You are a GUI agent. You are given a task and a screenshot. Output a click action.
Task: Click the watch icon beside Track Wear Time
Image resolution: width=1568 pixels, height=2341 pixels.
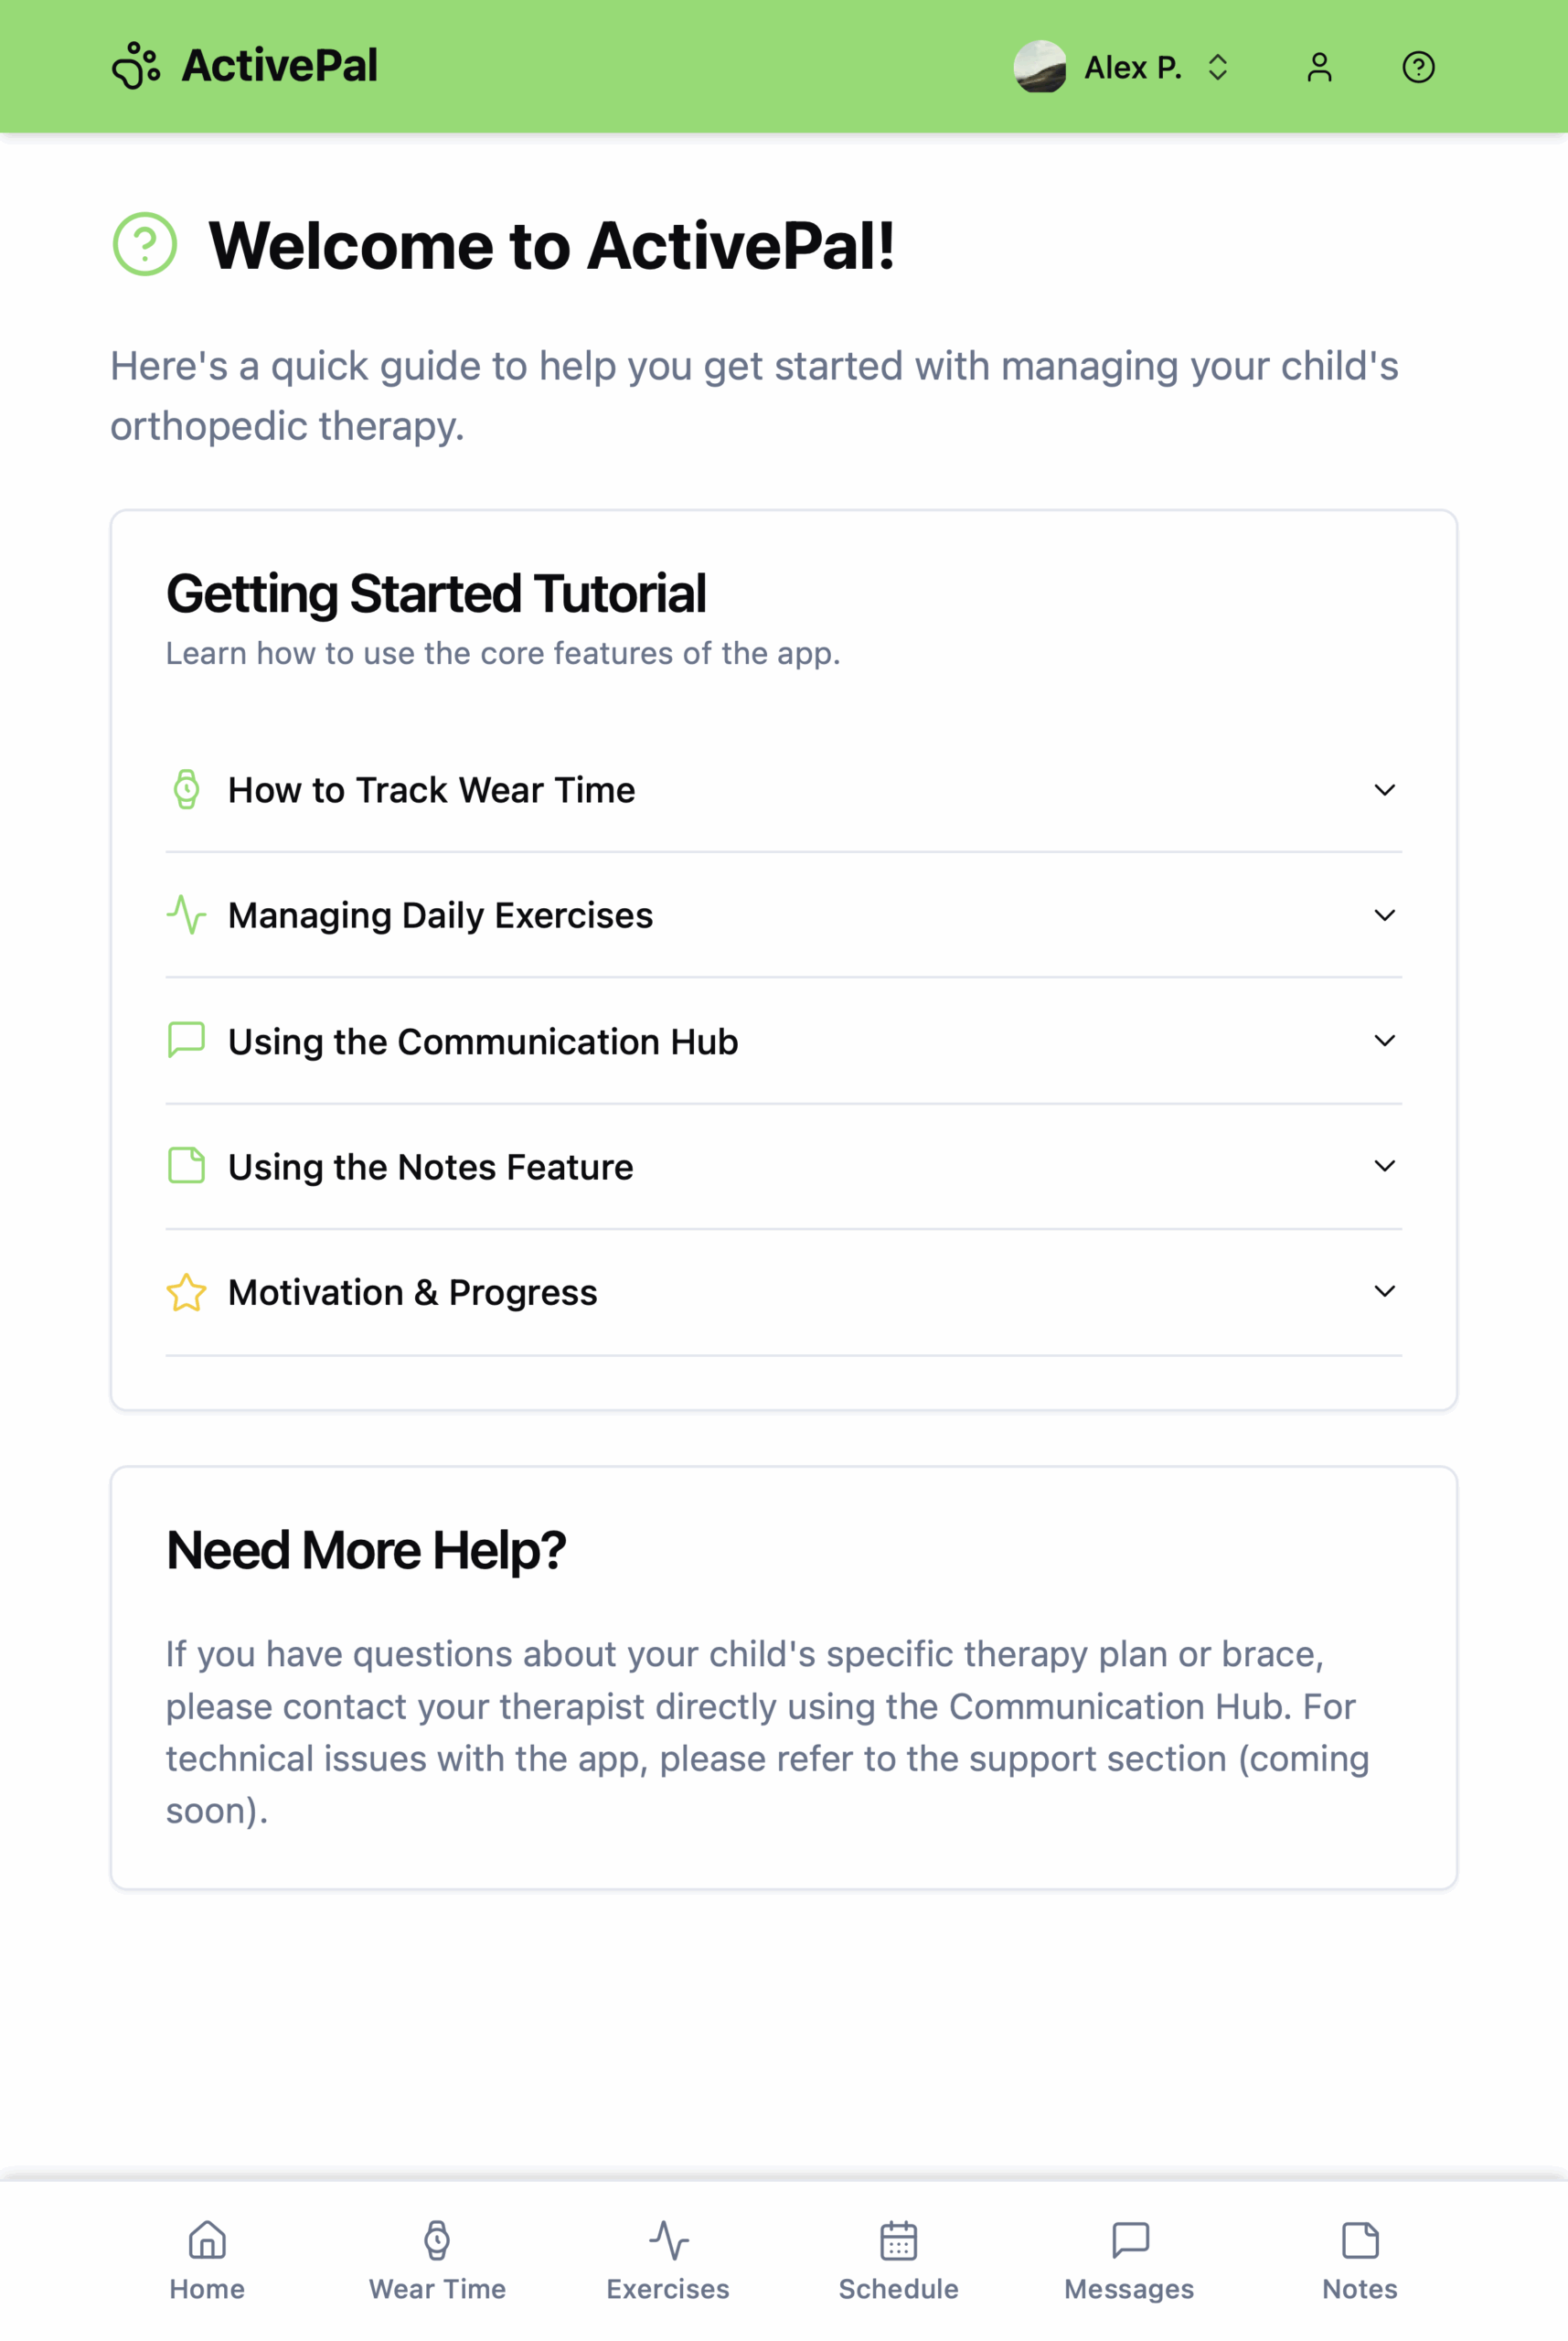(186, 789)
